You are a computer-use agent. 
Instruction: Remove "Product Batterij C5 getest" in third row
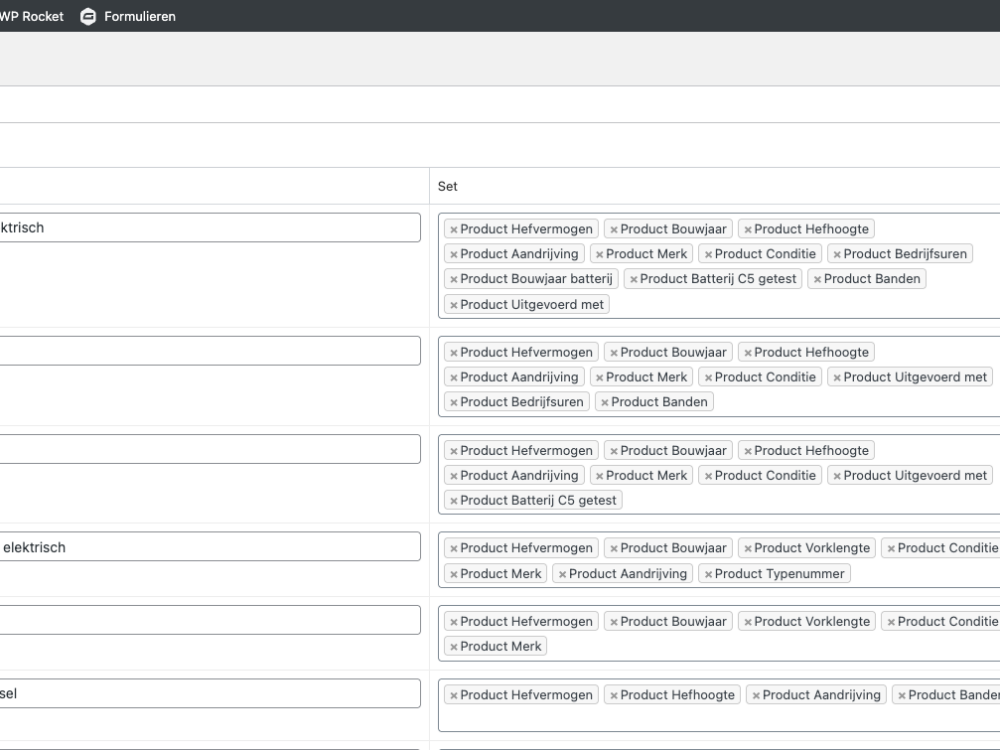pos(454,501)
